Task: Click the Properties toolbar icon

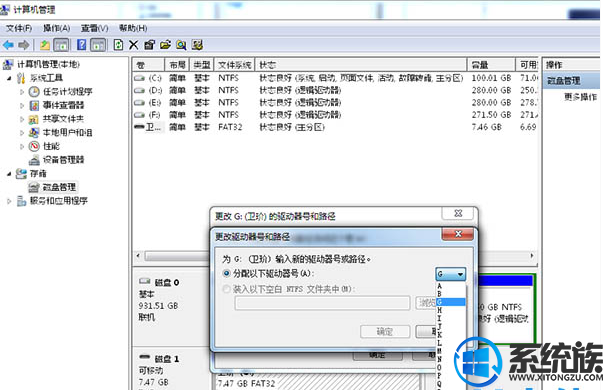Action: [x=149, y=45]
